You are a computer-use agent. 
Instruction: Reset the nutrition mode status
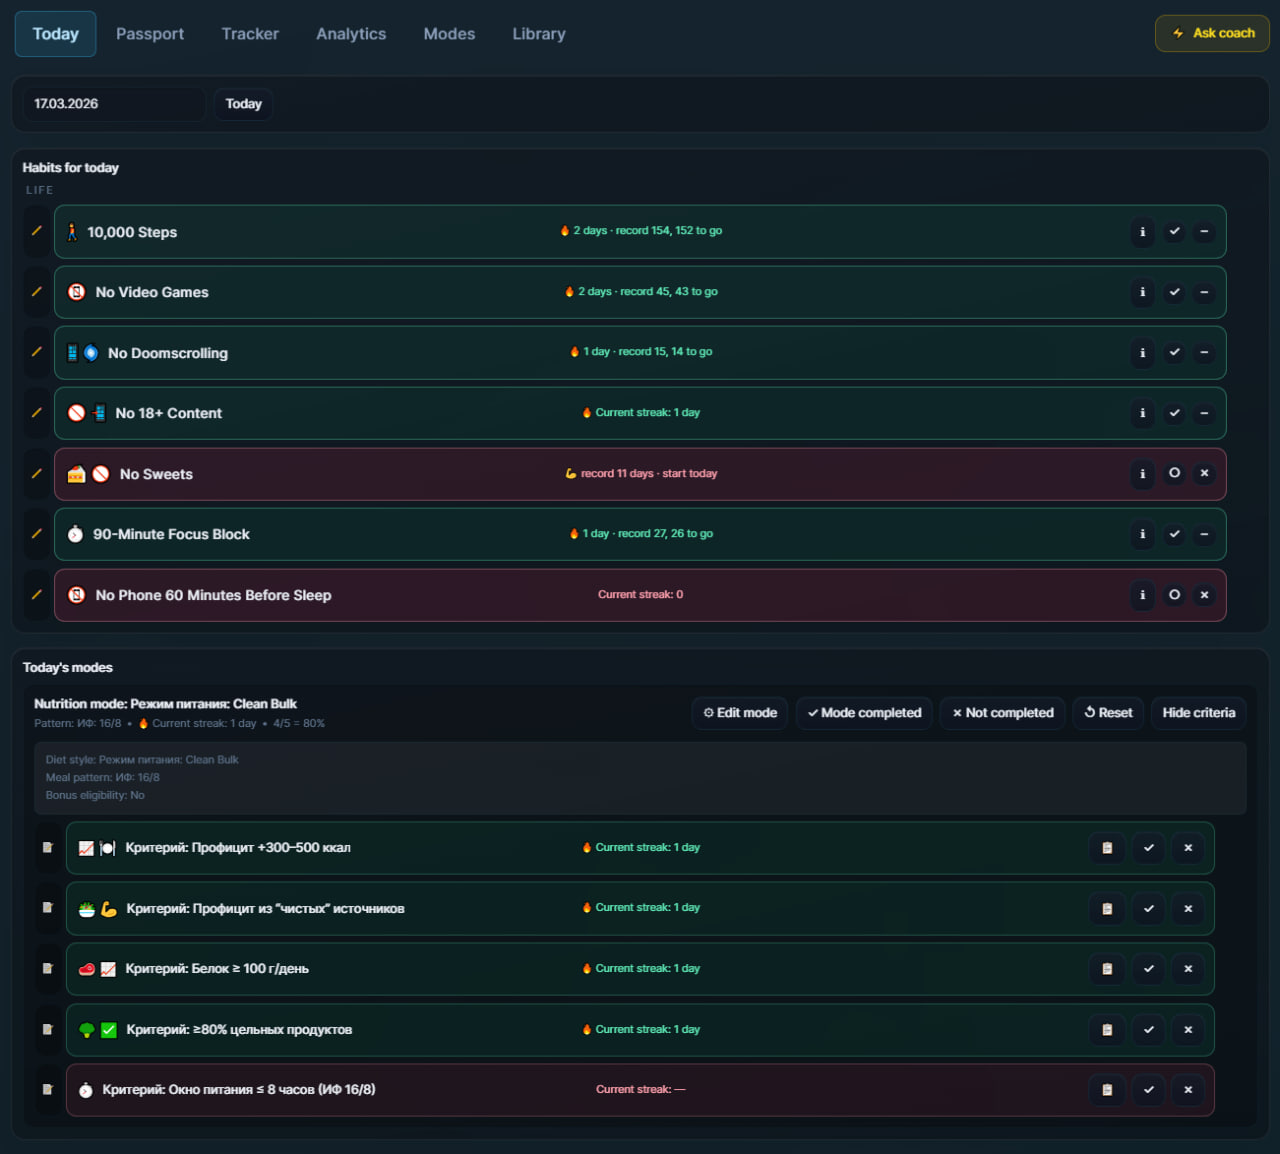1108,713
